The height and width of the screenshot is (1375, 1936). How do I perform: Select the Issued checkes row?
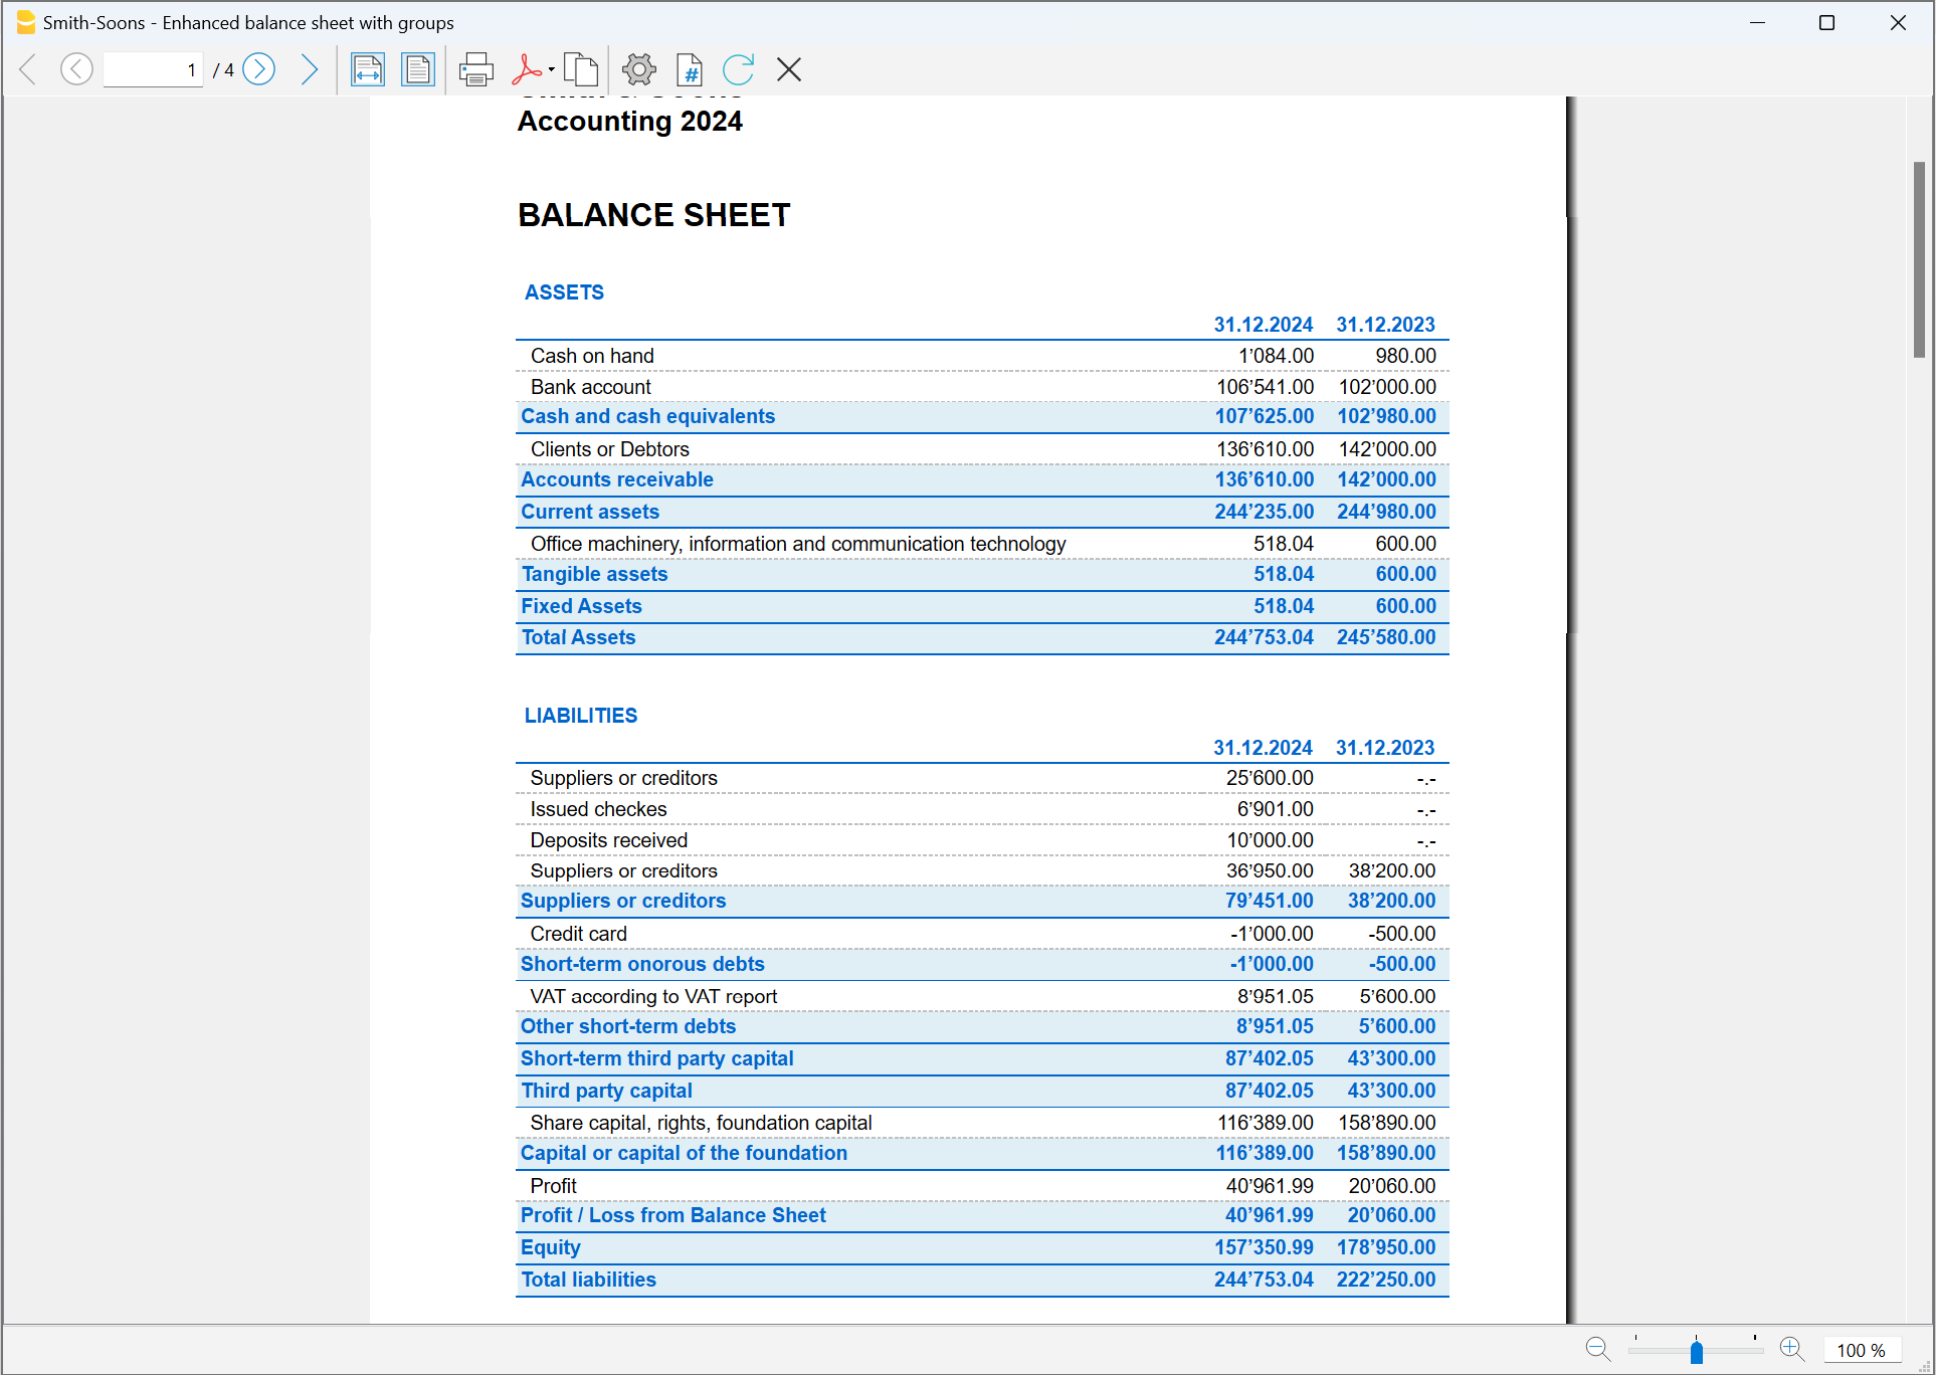(982, 809)
